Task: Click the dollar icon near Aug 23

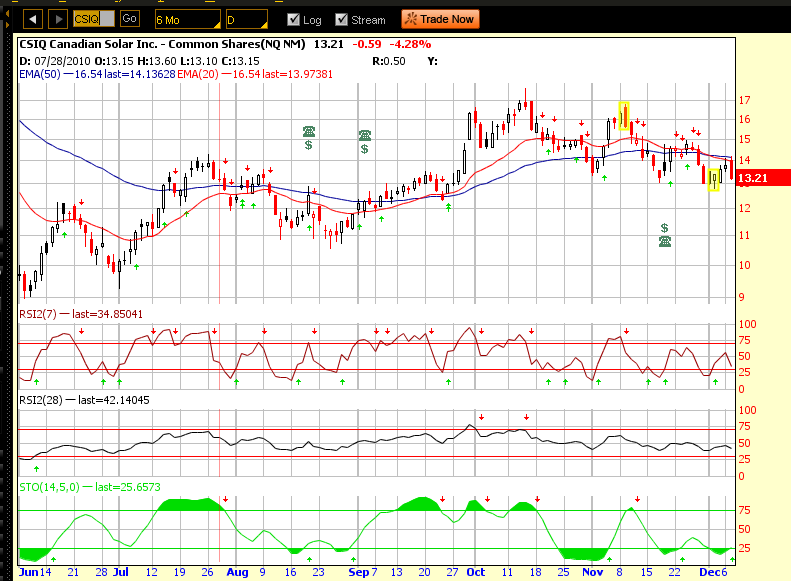Action: point(308,145)
